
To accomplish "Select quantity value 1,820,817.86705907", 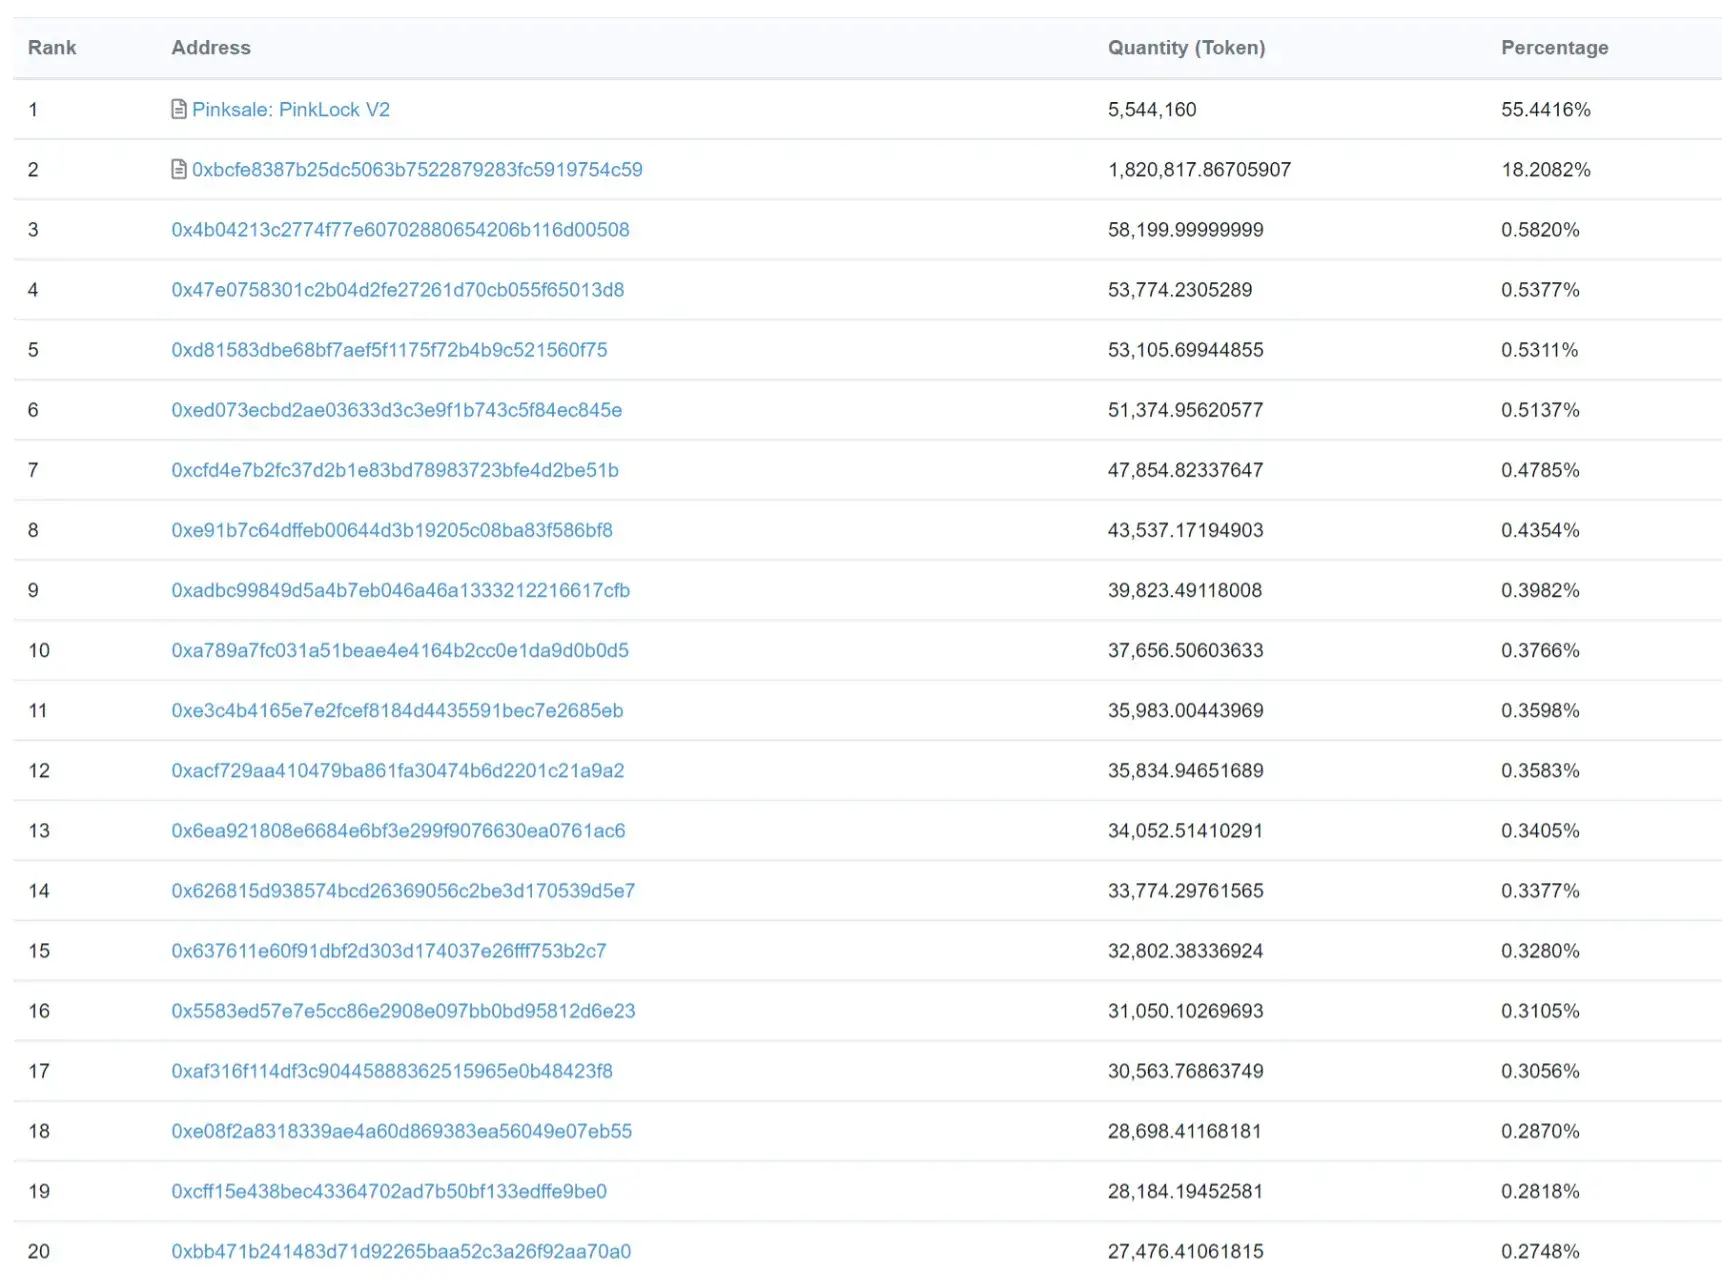I will tap(1199, 169).
